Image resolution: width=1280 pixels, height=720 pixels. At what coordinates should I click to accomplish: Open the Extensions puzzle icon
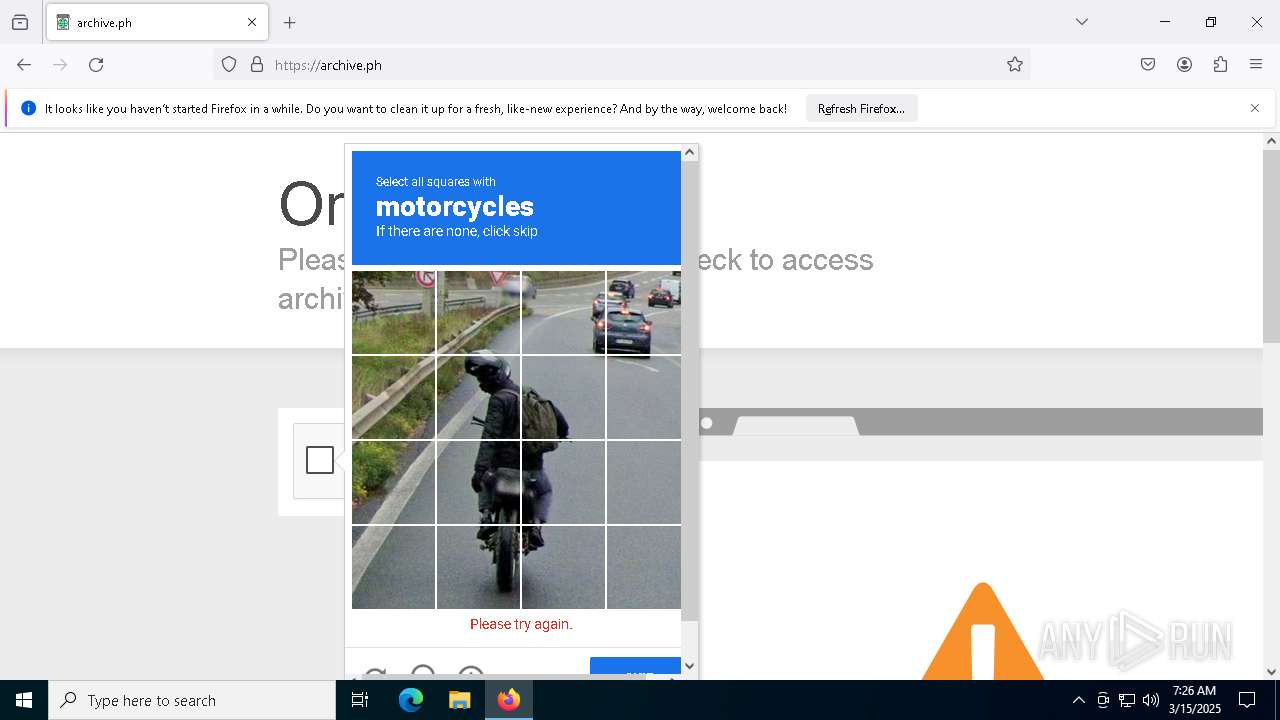tap(1220, 65)
